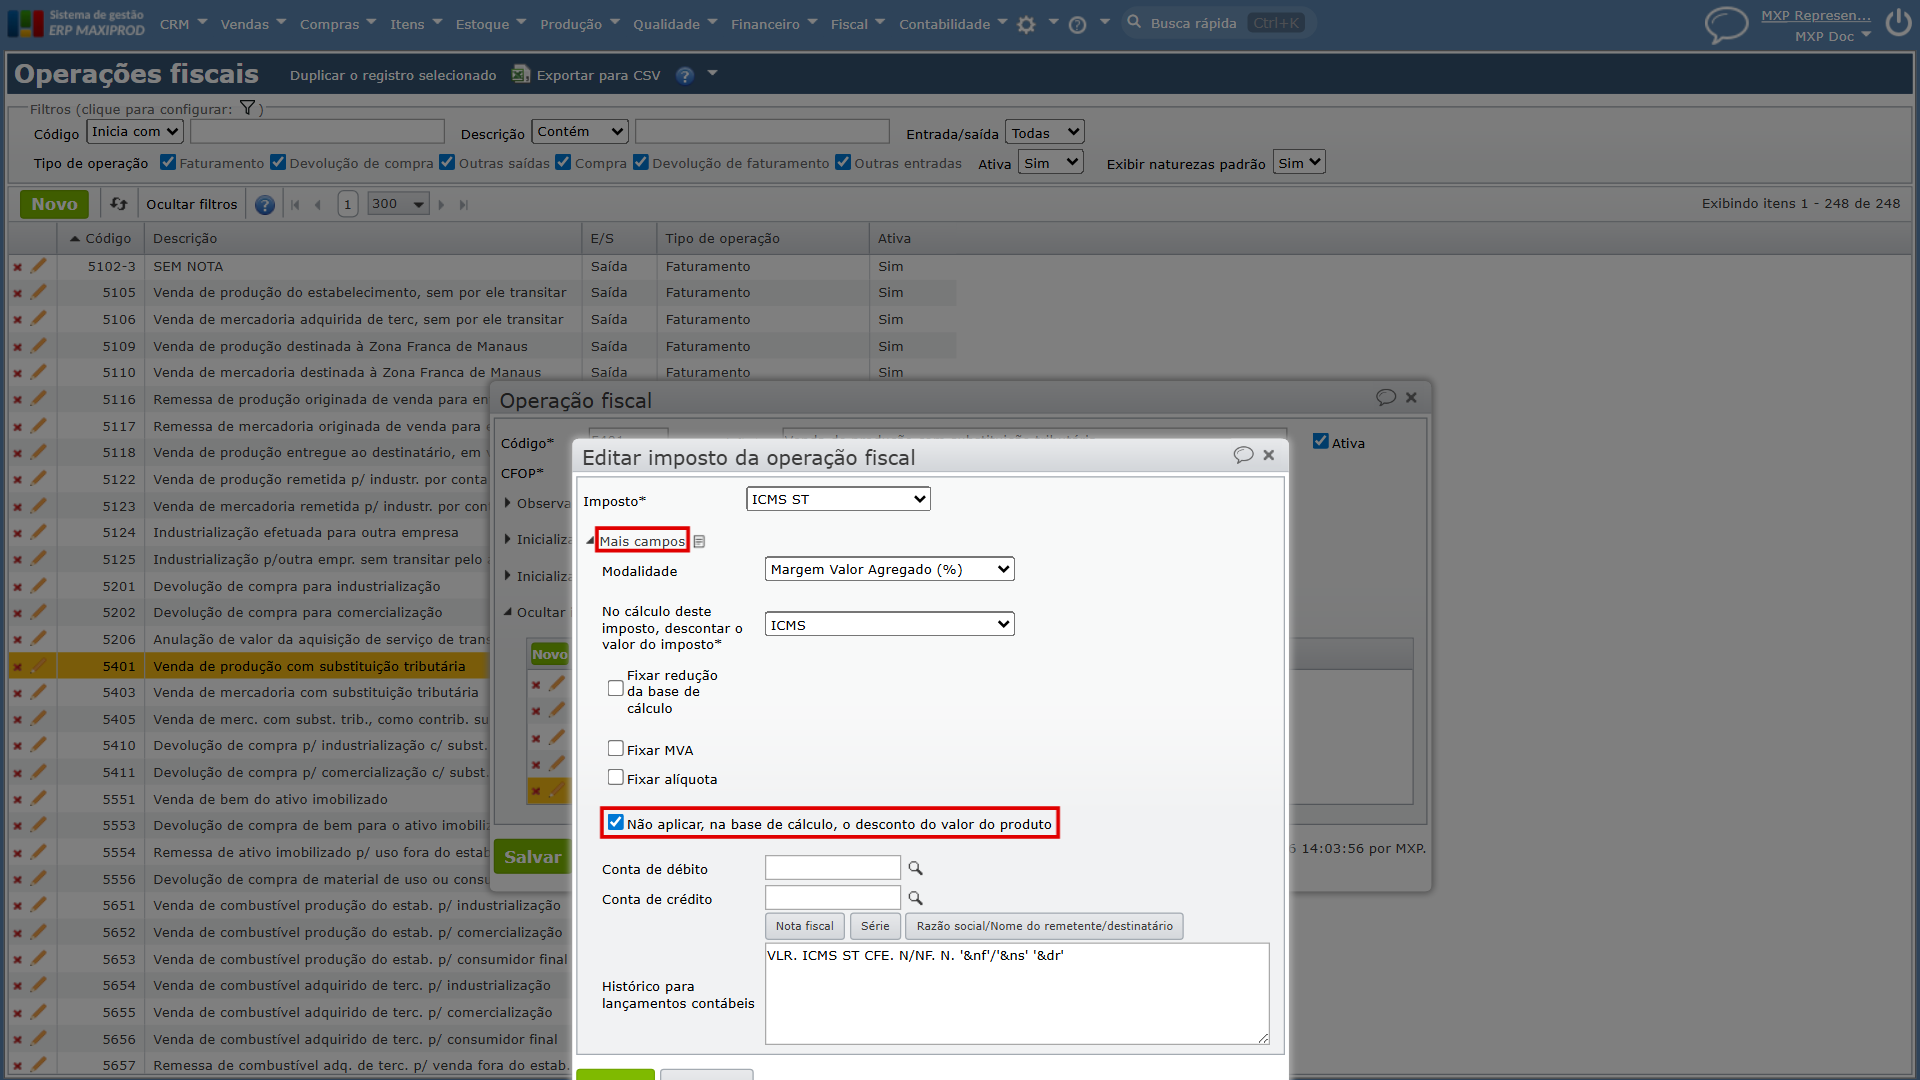
Task: Open the Estoque menu
Action: [x=490, y=24]
